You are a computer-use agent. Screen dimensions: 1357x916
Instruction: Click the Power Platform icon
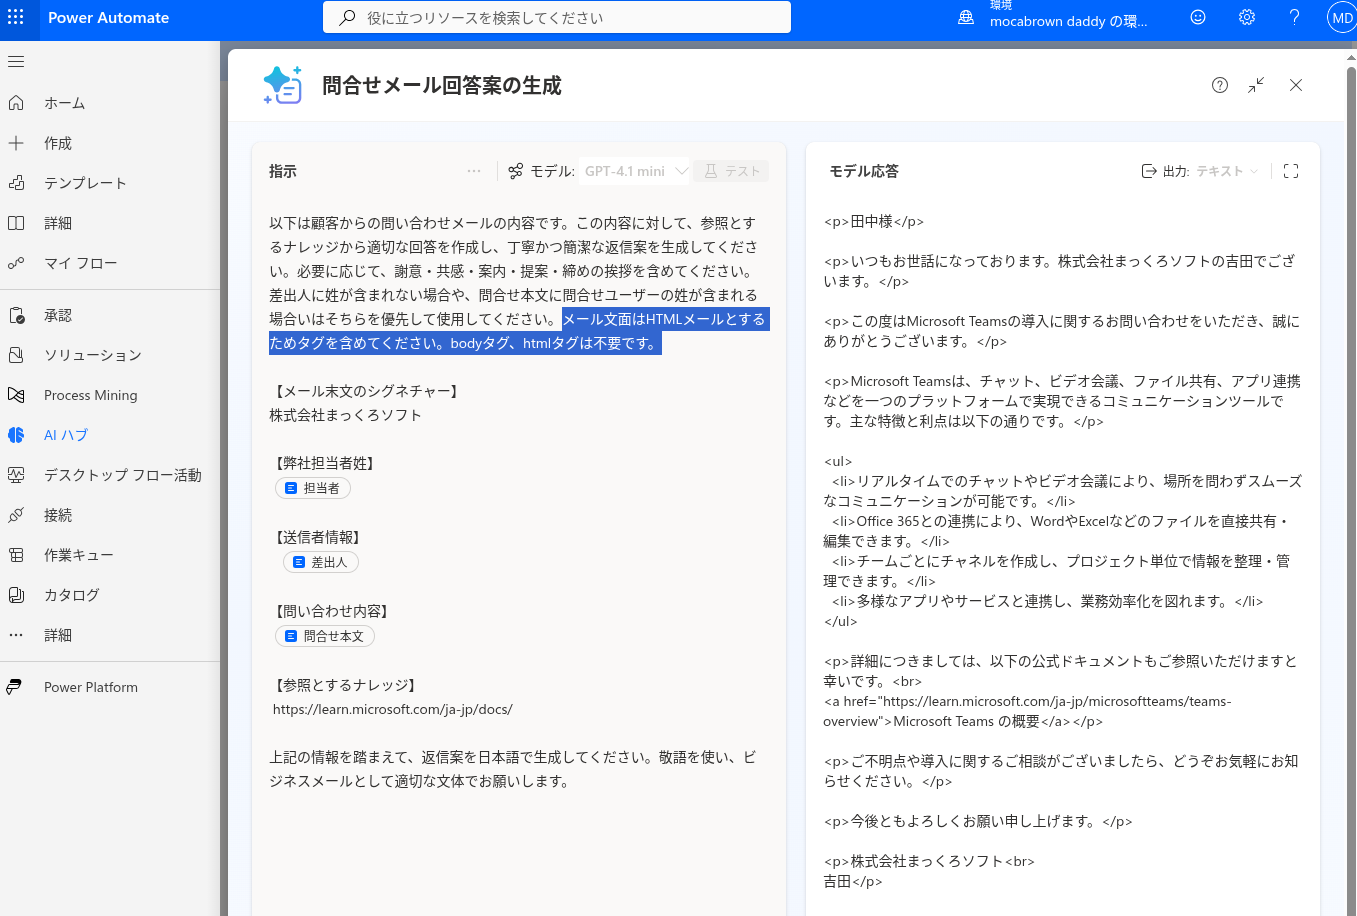pyautogui.click(x=14, y=687)
